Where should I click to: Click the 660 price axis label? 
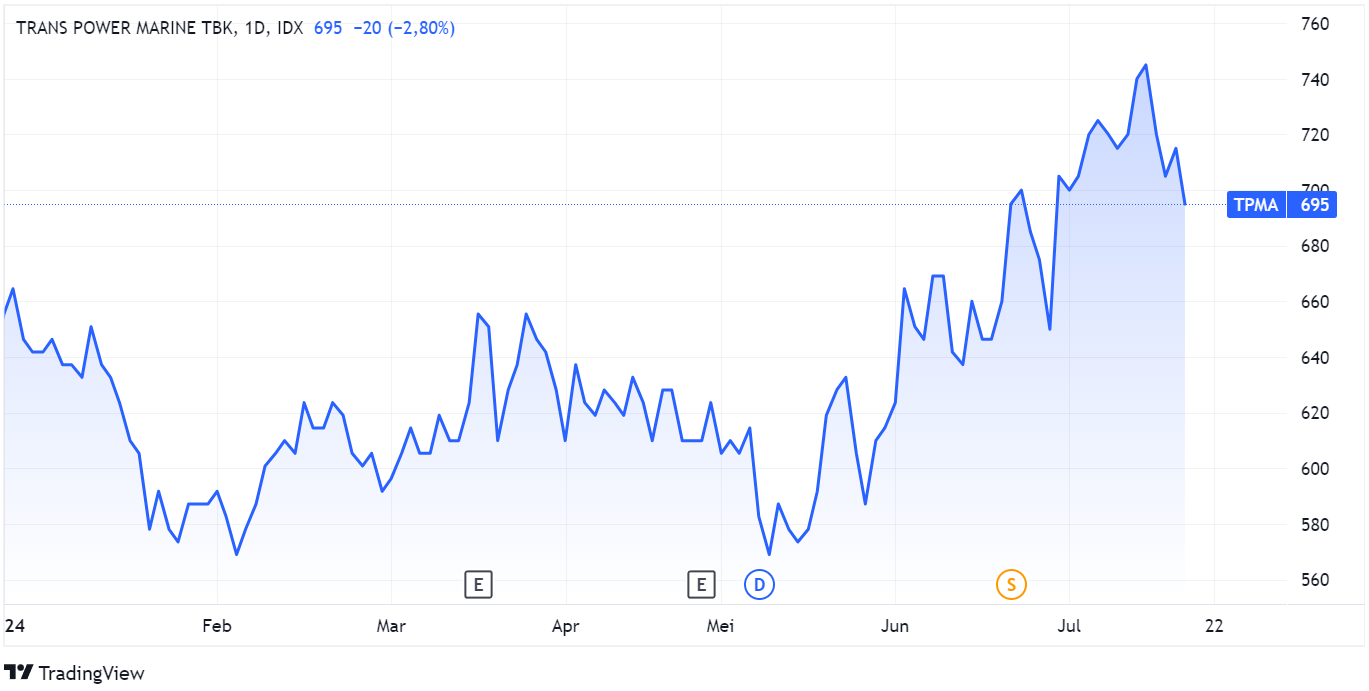click(x=1314, y=302)
